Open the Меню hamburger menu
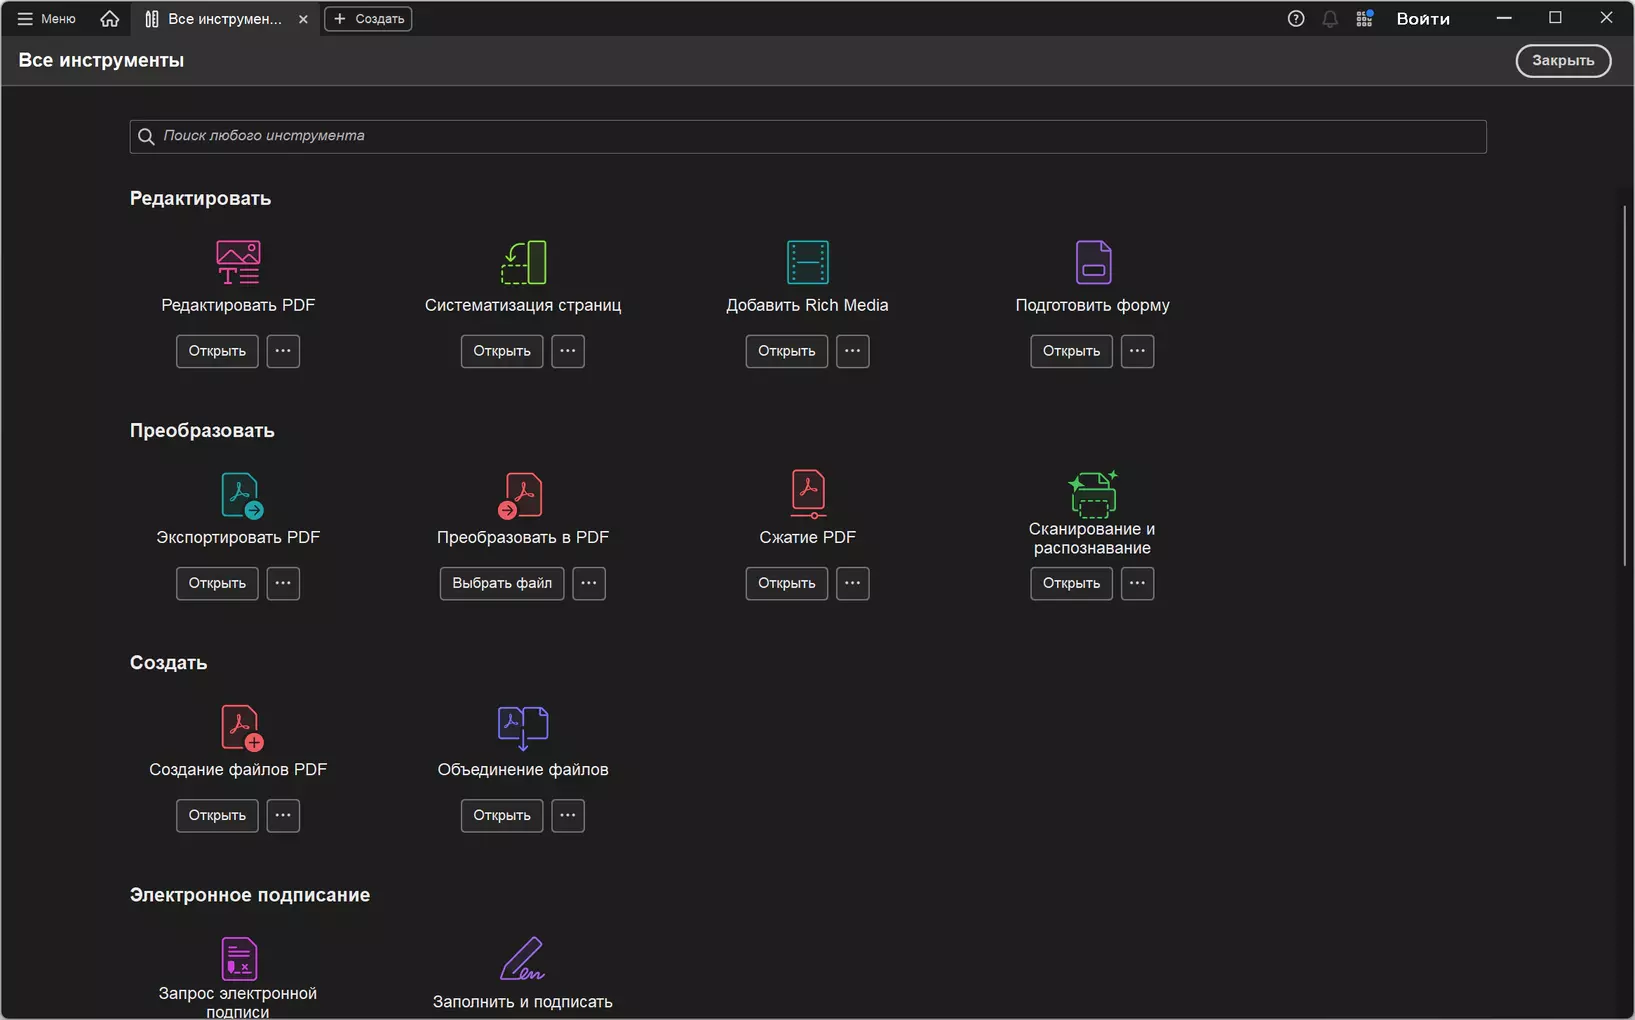The height and width of the screenshot is (1020, 1635). pos(46,19)
